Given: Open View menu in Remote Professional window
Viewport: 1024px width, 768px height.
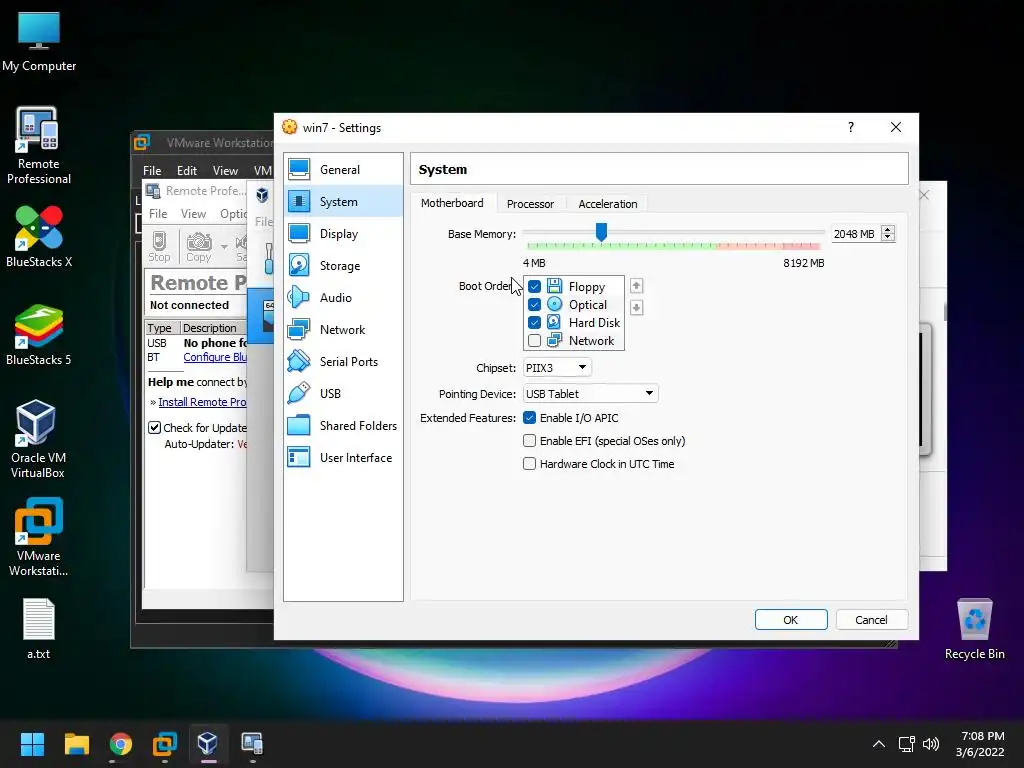Looking at the screenshot, I should click(193, 214).
